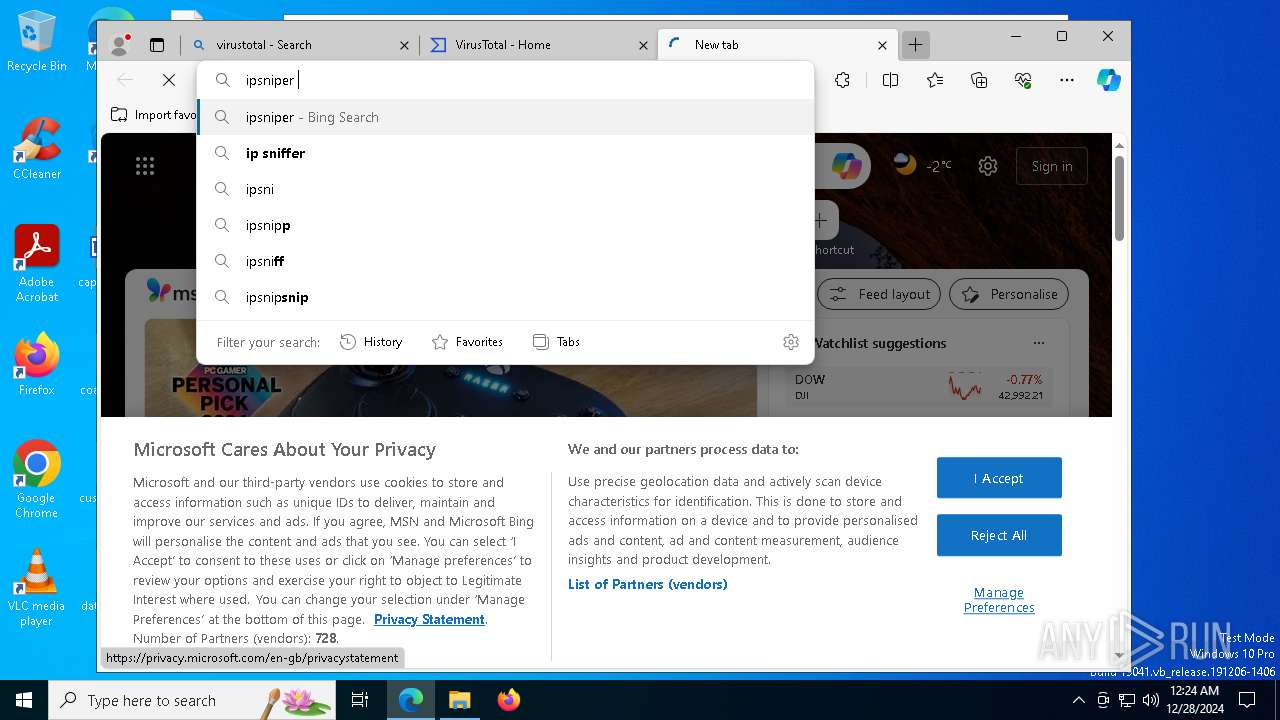
Task: Filter search by History
Action: tap(371, 342)
